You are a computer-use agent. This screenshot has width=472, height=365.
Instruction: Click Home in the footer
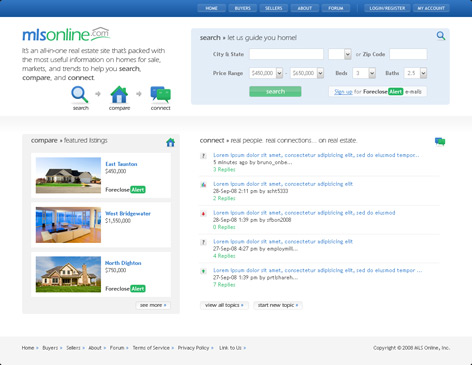pyautogui.click(x=28, y=348)
